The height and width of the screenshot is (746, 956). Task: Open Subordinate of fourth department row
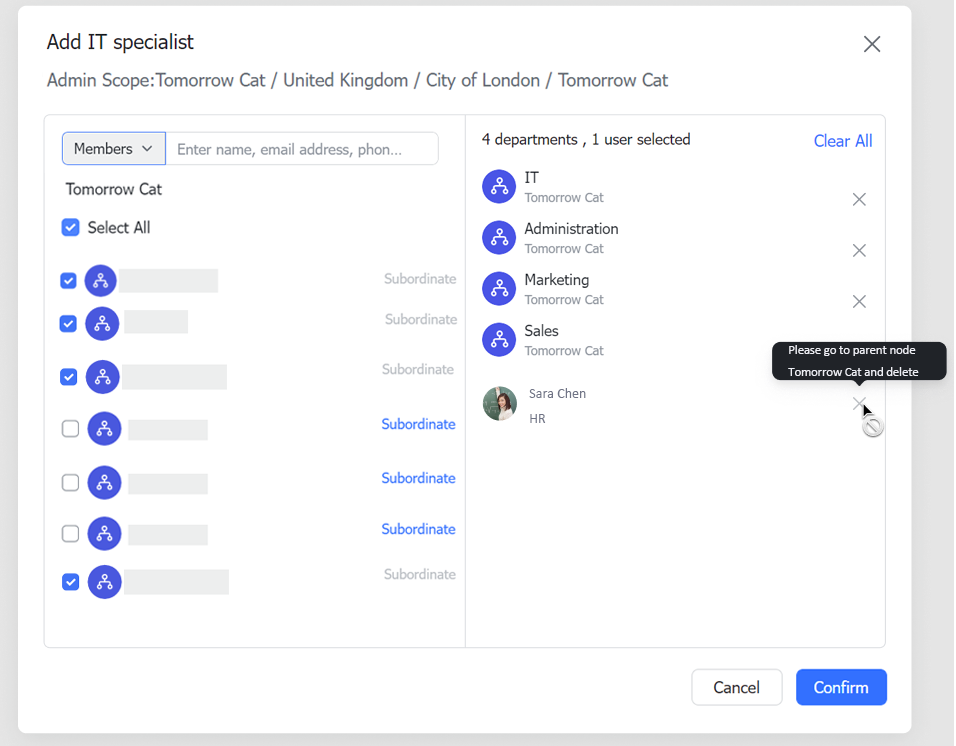[418, 425]
